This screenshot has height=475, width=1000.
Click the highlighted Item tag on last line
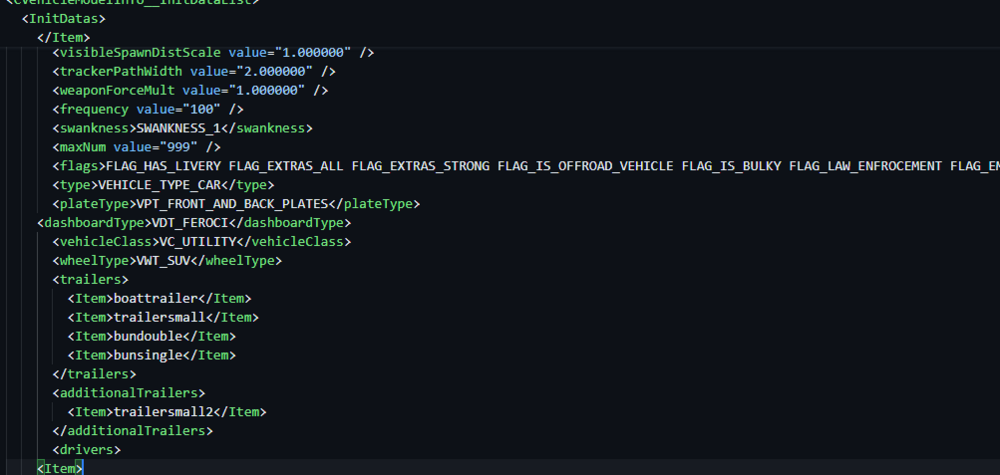click(60, 469)
